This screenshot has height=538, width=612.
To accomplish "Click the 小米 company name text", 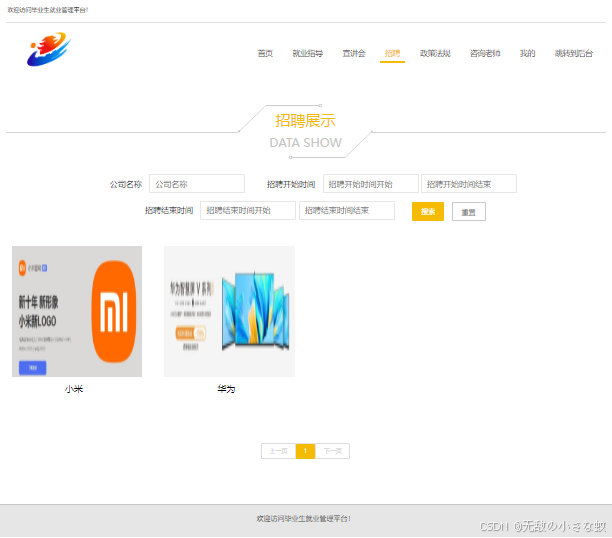I will (74, 389).
